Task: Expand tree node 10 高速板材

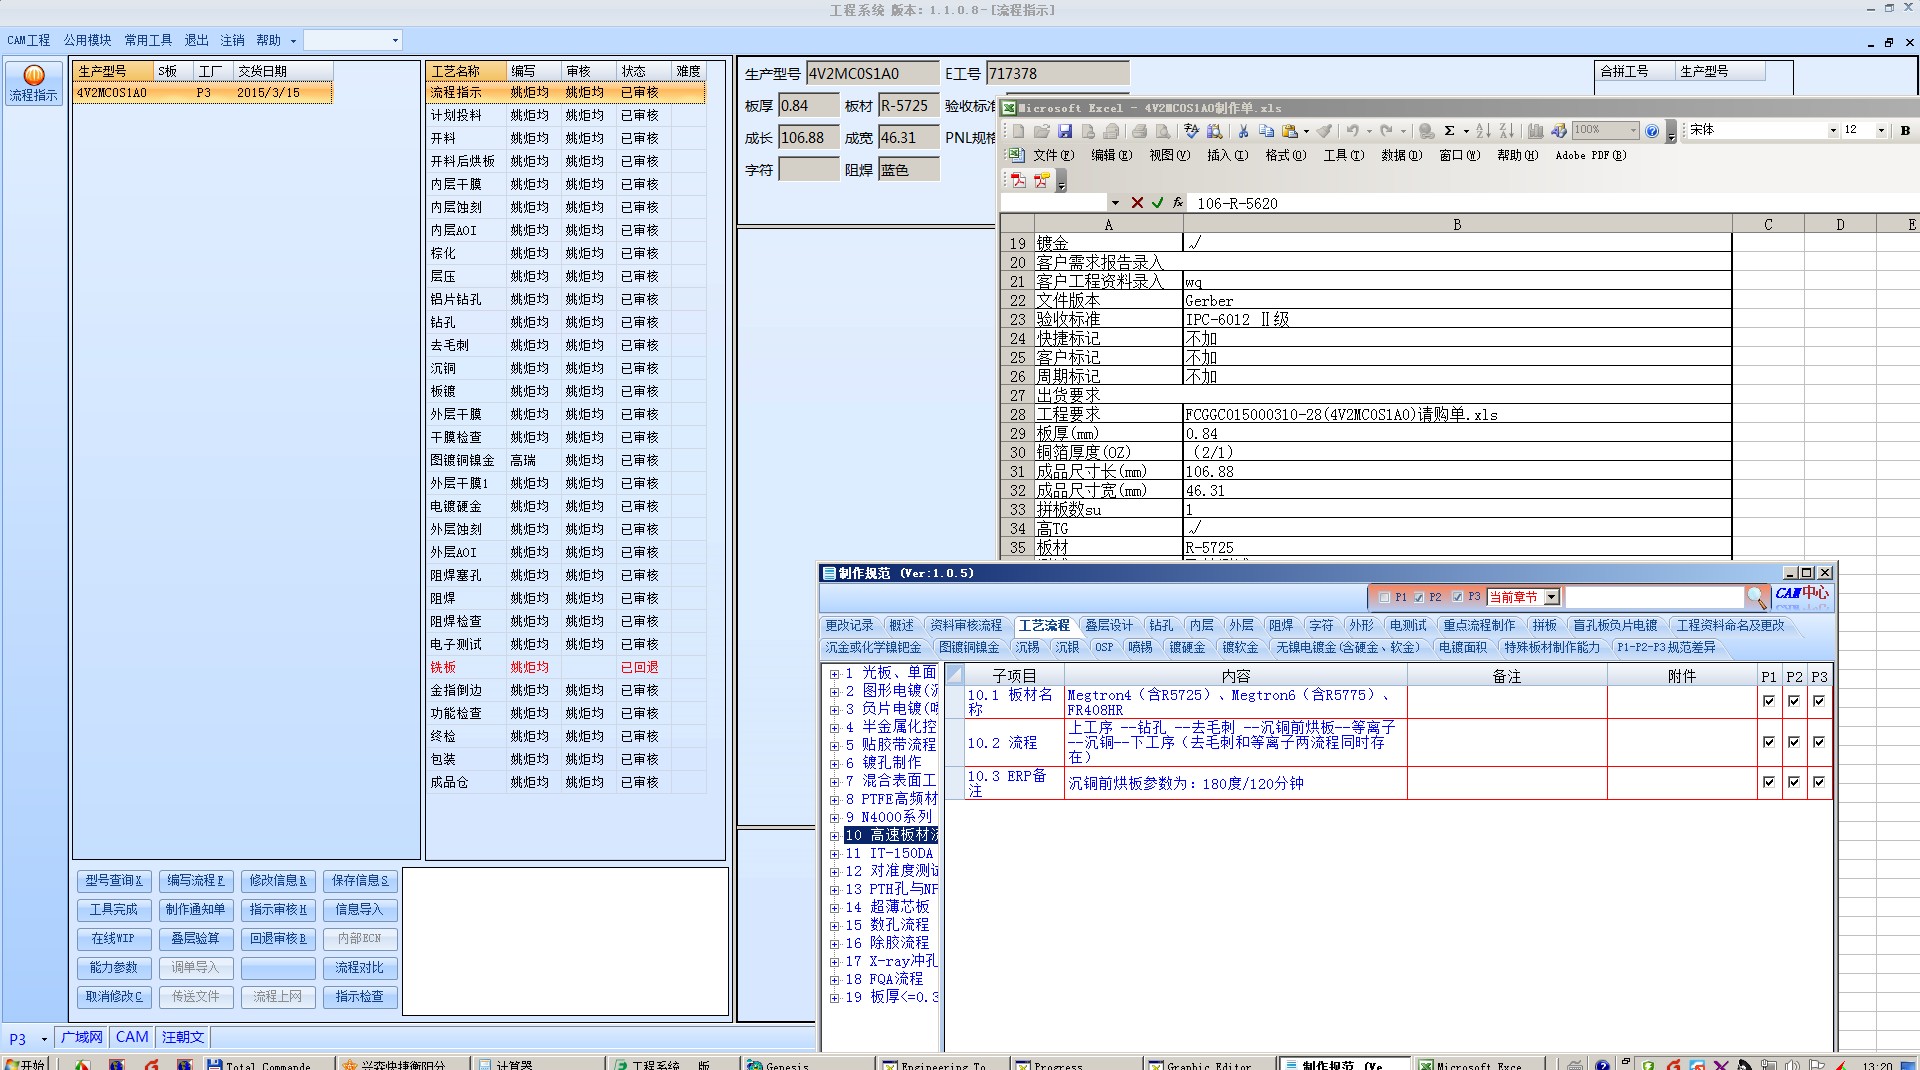Action: coord(834,836)
